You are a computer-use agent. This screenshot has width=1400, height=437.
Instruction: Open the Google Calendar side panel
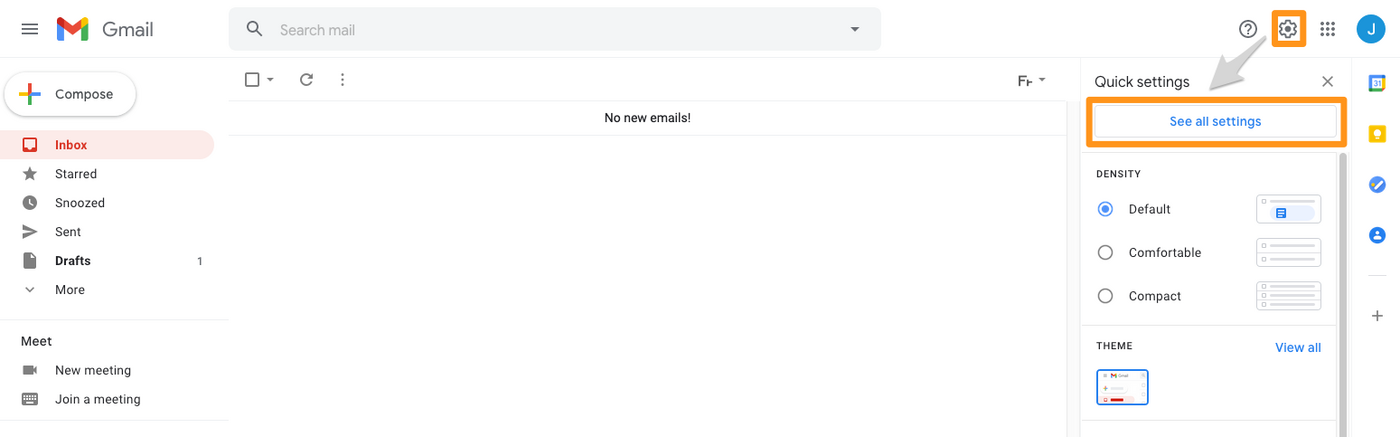click(1377, 83)
